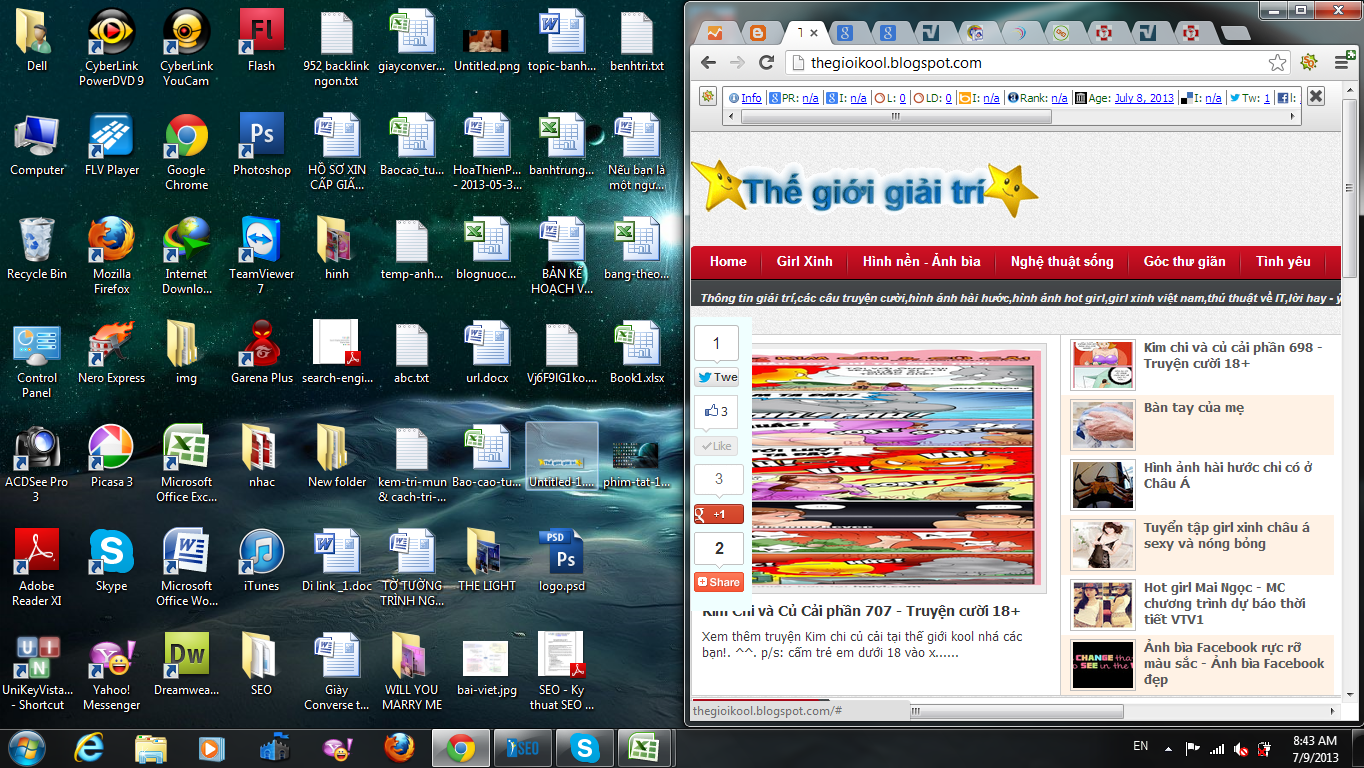The image size is (1364, 768).
Task: Open Skype from the taskbar
Action: coord(583,747)
